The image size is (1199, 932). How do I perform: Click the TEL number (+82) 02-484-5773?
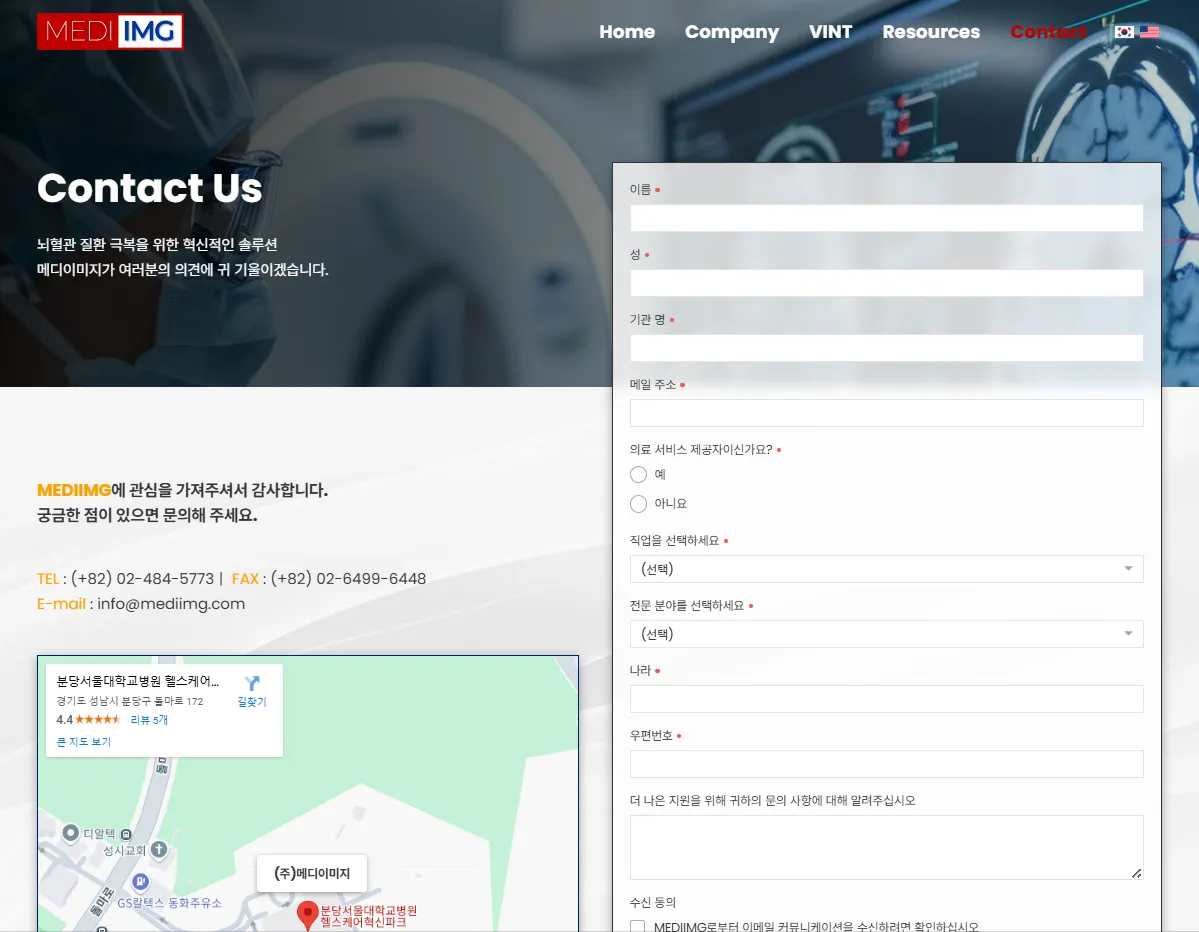[x=142, y=579]
